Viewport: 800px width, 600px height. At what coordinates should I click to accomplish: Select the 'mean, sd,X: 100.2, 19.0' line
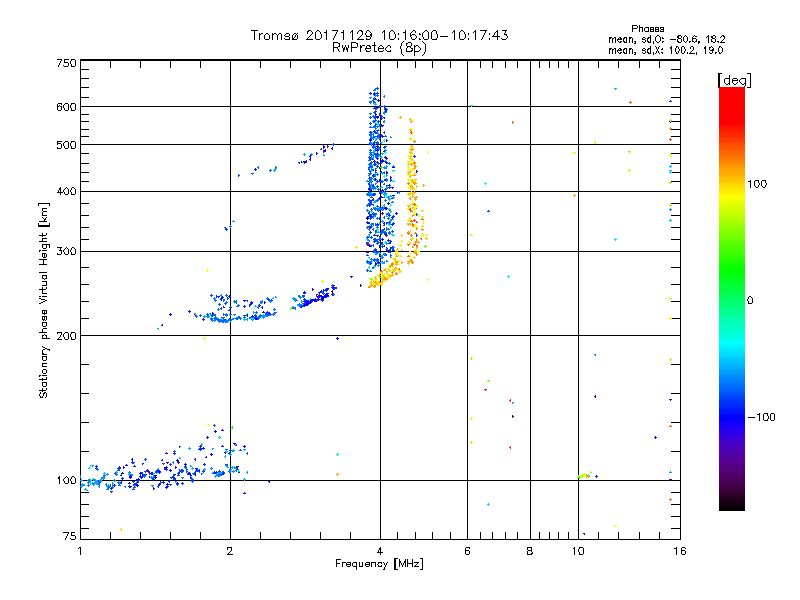click(665, 50)
